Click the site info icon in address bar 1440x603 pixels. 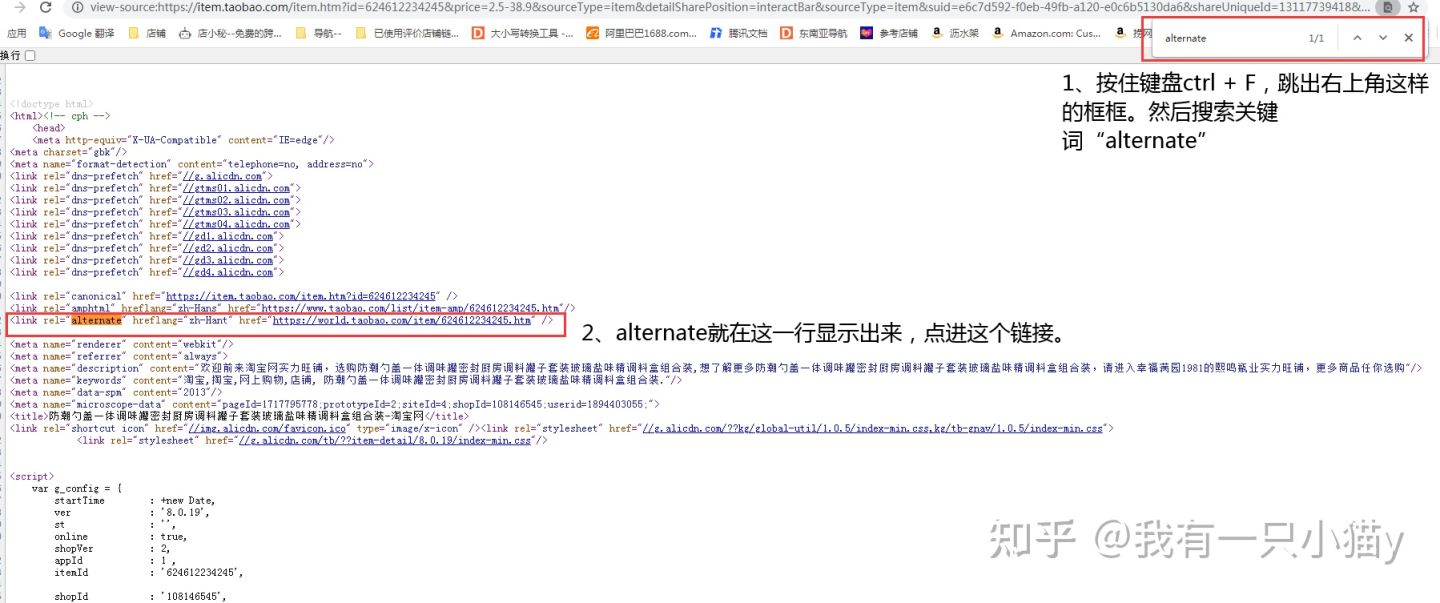(x=77, y=7)
